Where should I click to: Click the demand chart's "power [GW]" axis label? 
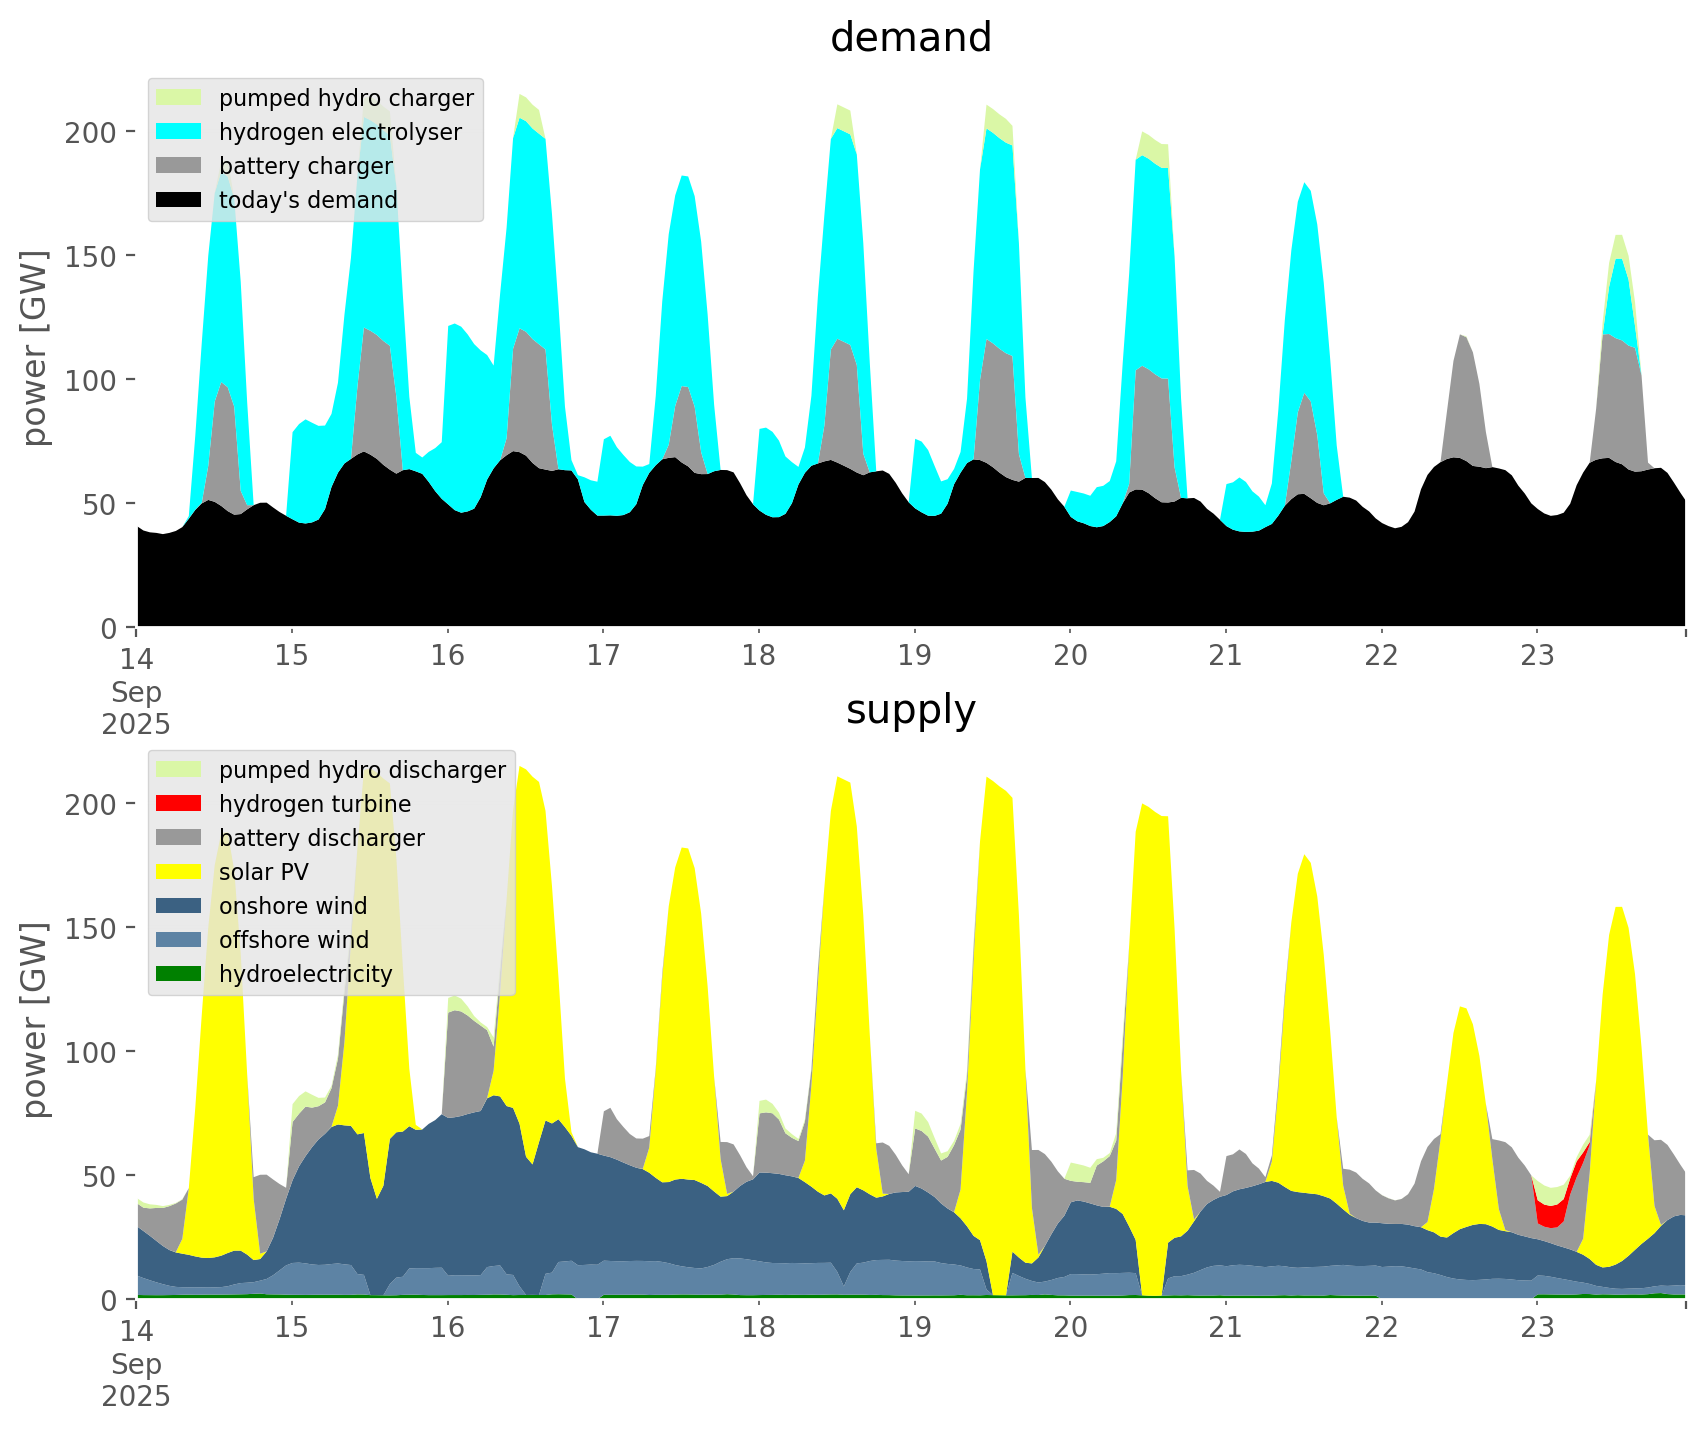click(35, 348)
